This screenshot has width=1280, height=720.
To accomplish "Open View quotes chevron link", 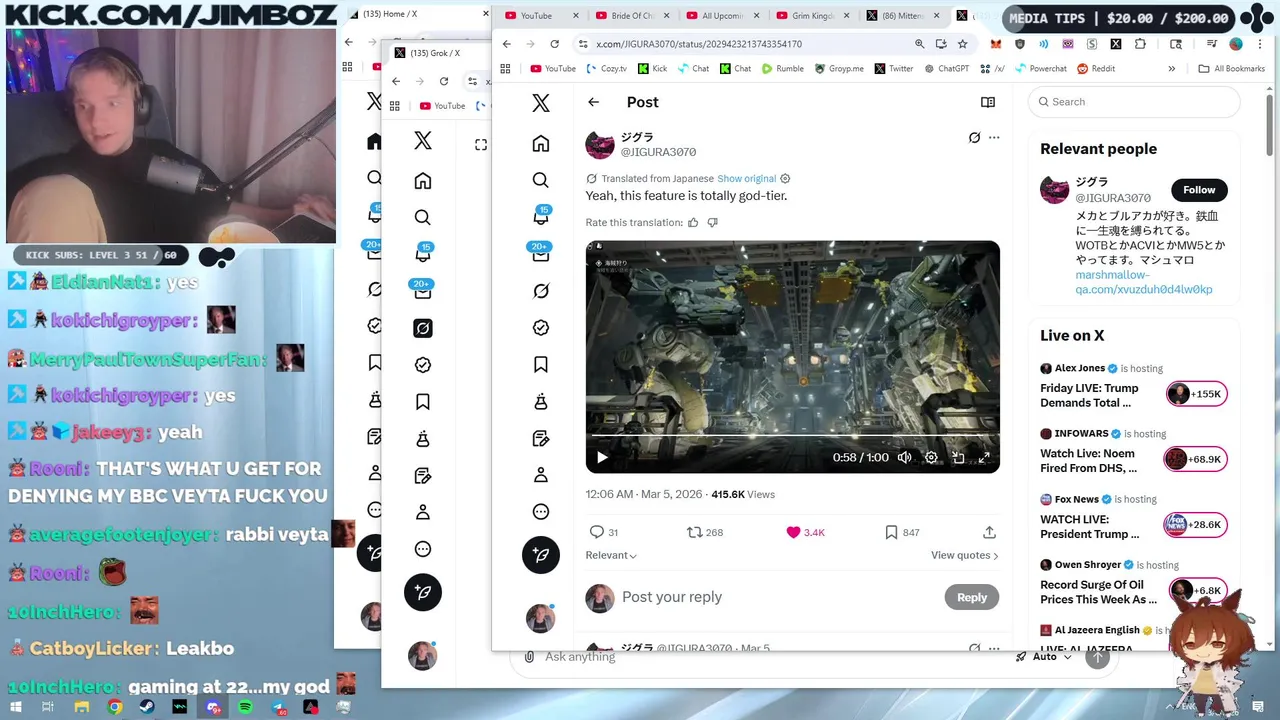I will (964, 555).
